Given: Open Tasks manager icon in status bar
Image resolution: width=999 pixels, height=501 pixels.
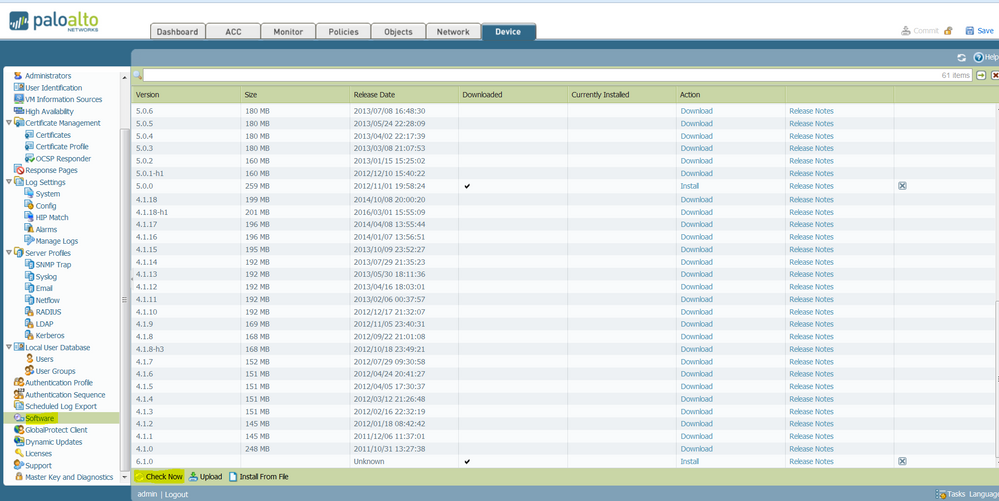Looking at the screenshot, I should pos(941,494).
